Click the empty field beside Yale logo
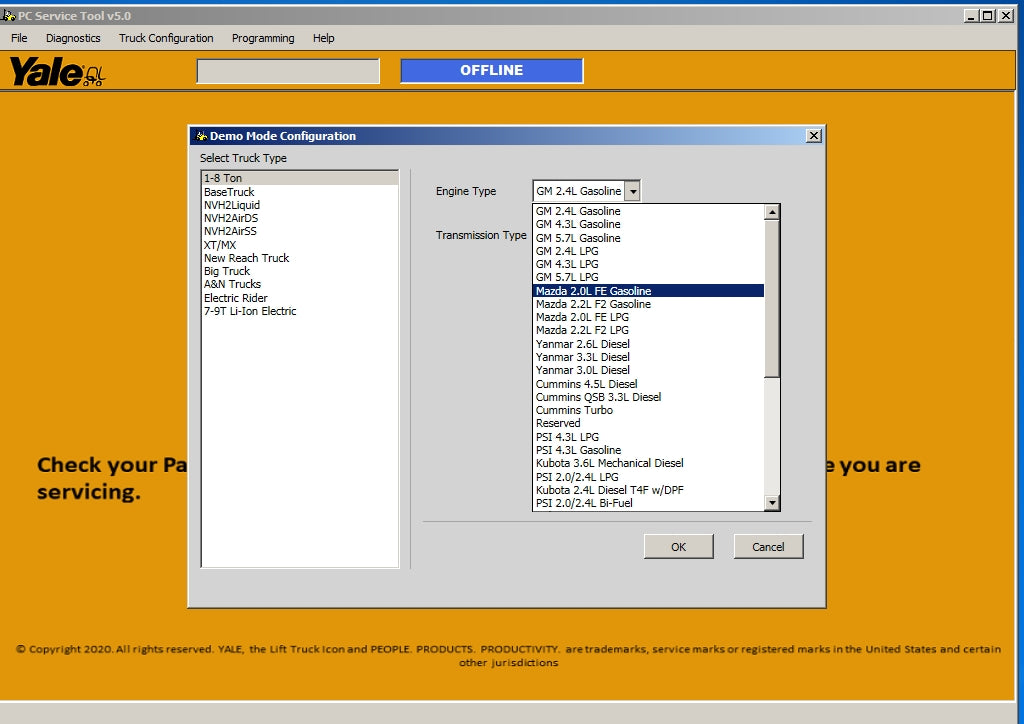This screenshot has height=724, width=1024. (288, 71)
